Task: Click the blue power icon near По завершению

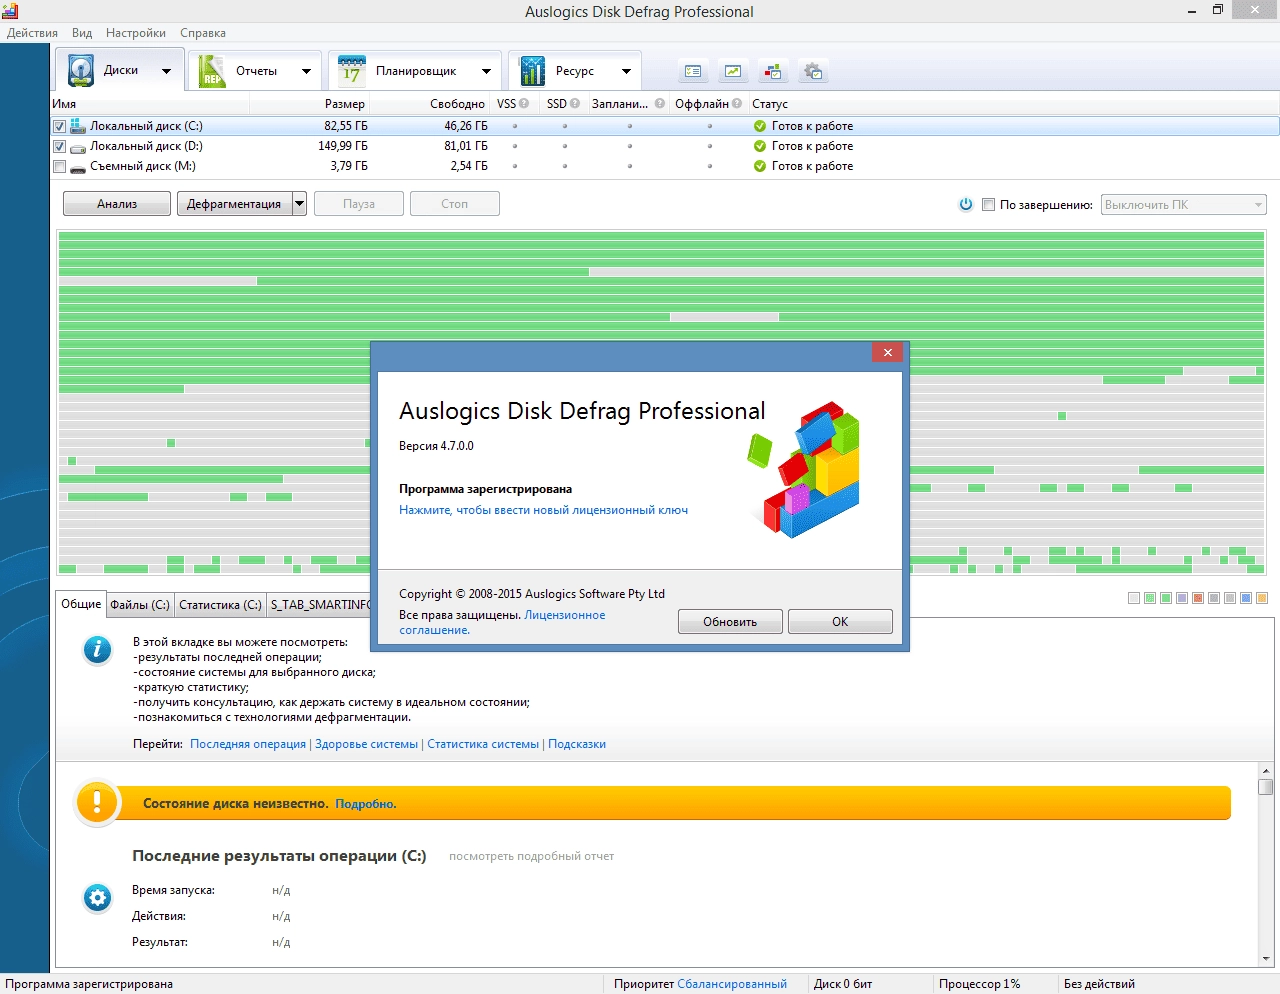Action: pos(966,204)
